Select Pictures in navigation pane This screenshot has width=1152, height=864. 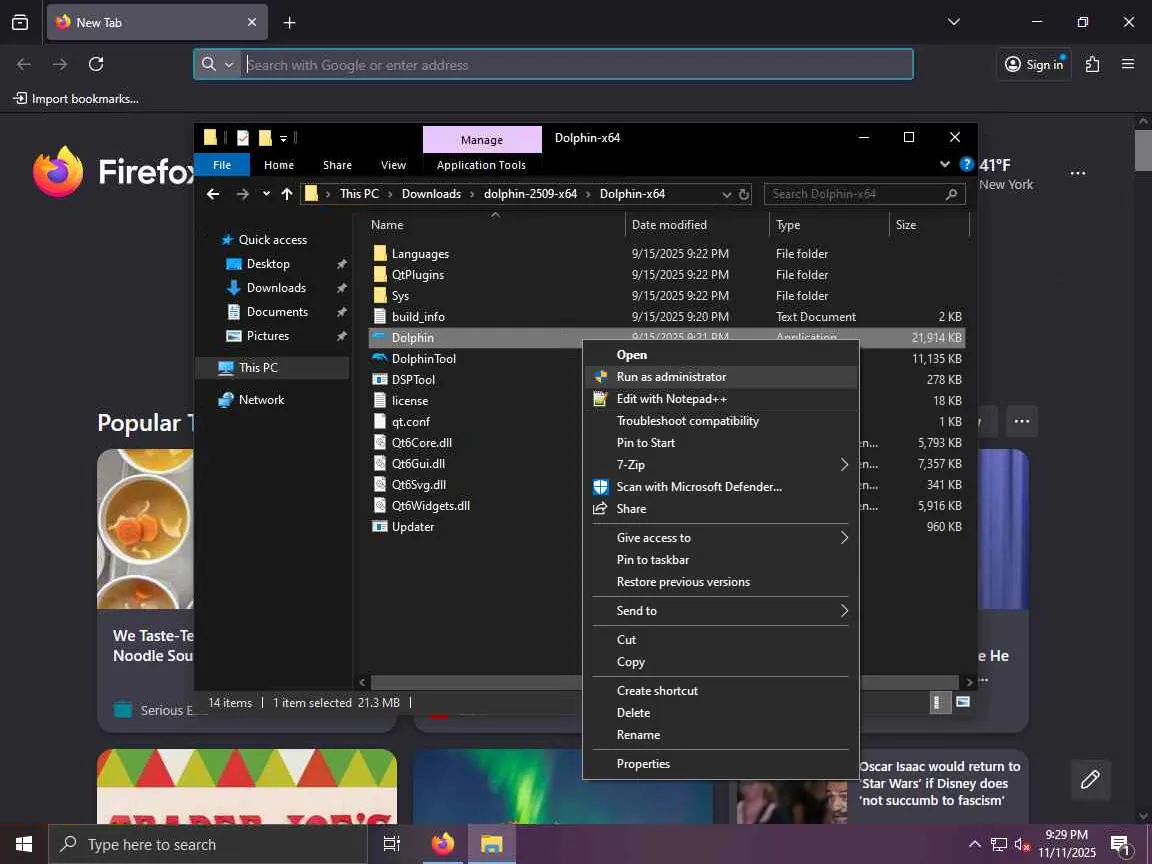point(267,336)
